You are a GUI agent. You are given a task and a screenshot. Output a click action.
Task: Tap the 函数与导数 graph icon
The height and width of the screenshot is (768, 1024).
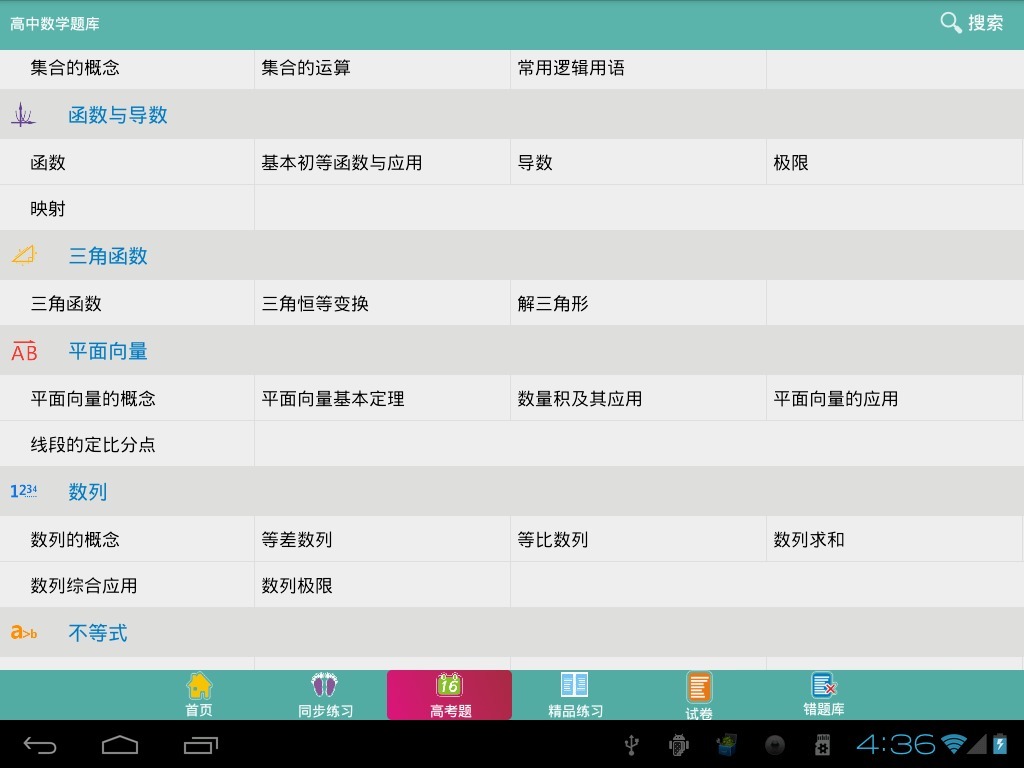[x=23, y=115]
